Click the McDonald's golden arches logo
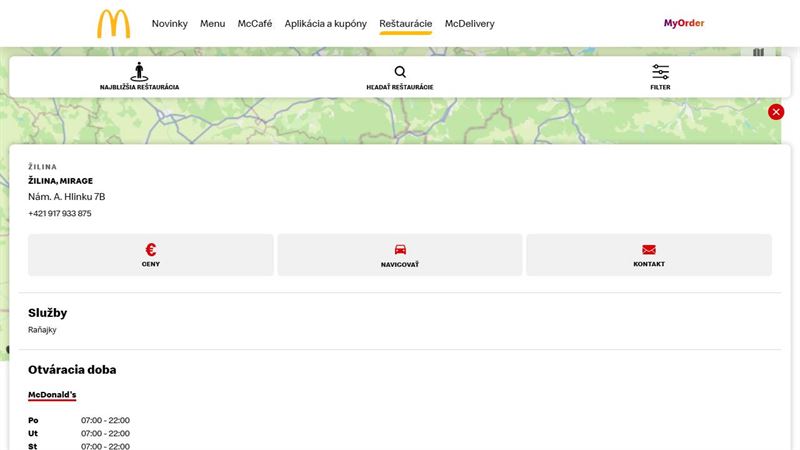The image size is (800, 450). 114,23
